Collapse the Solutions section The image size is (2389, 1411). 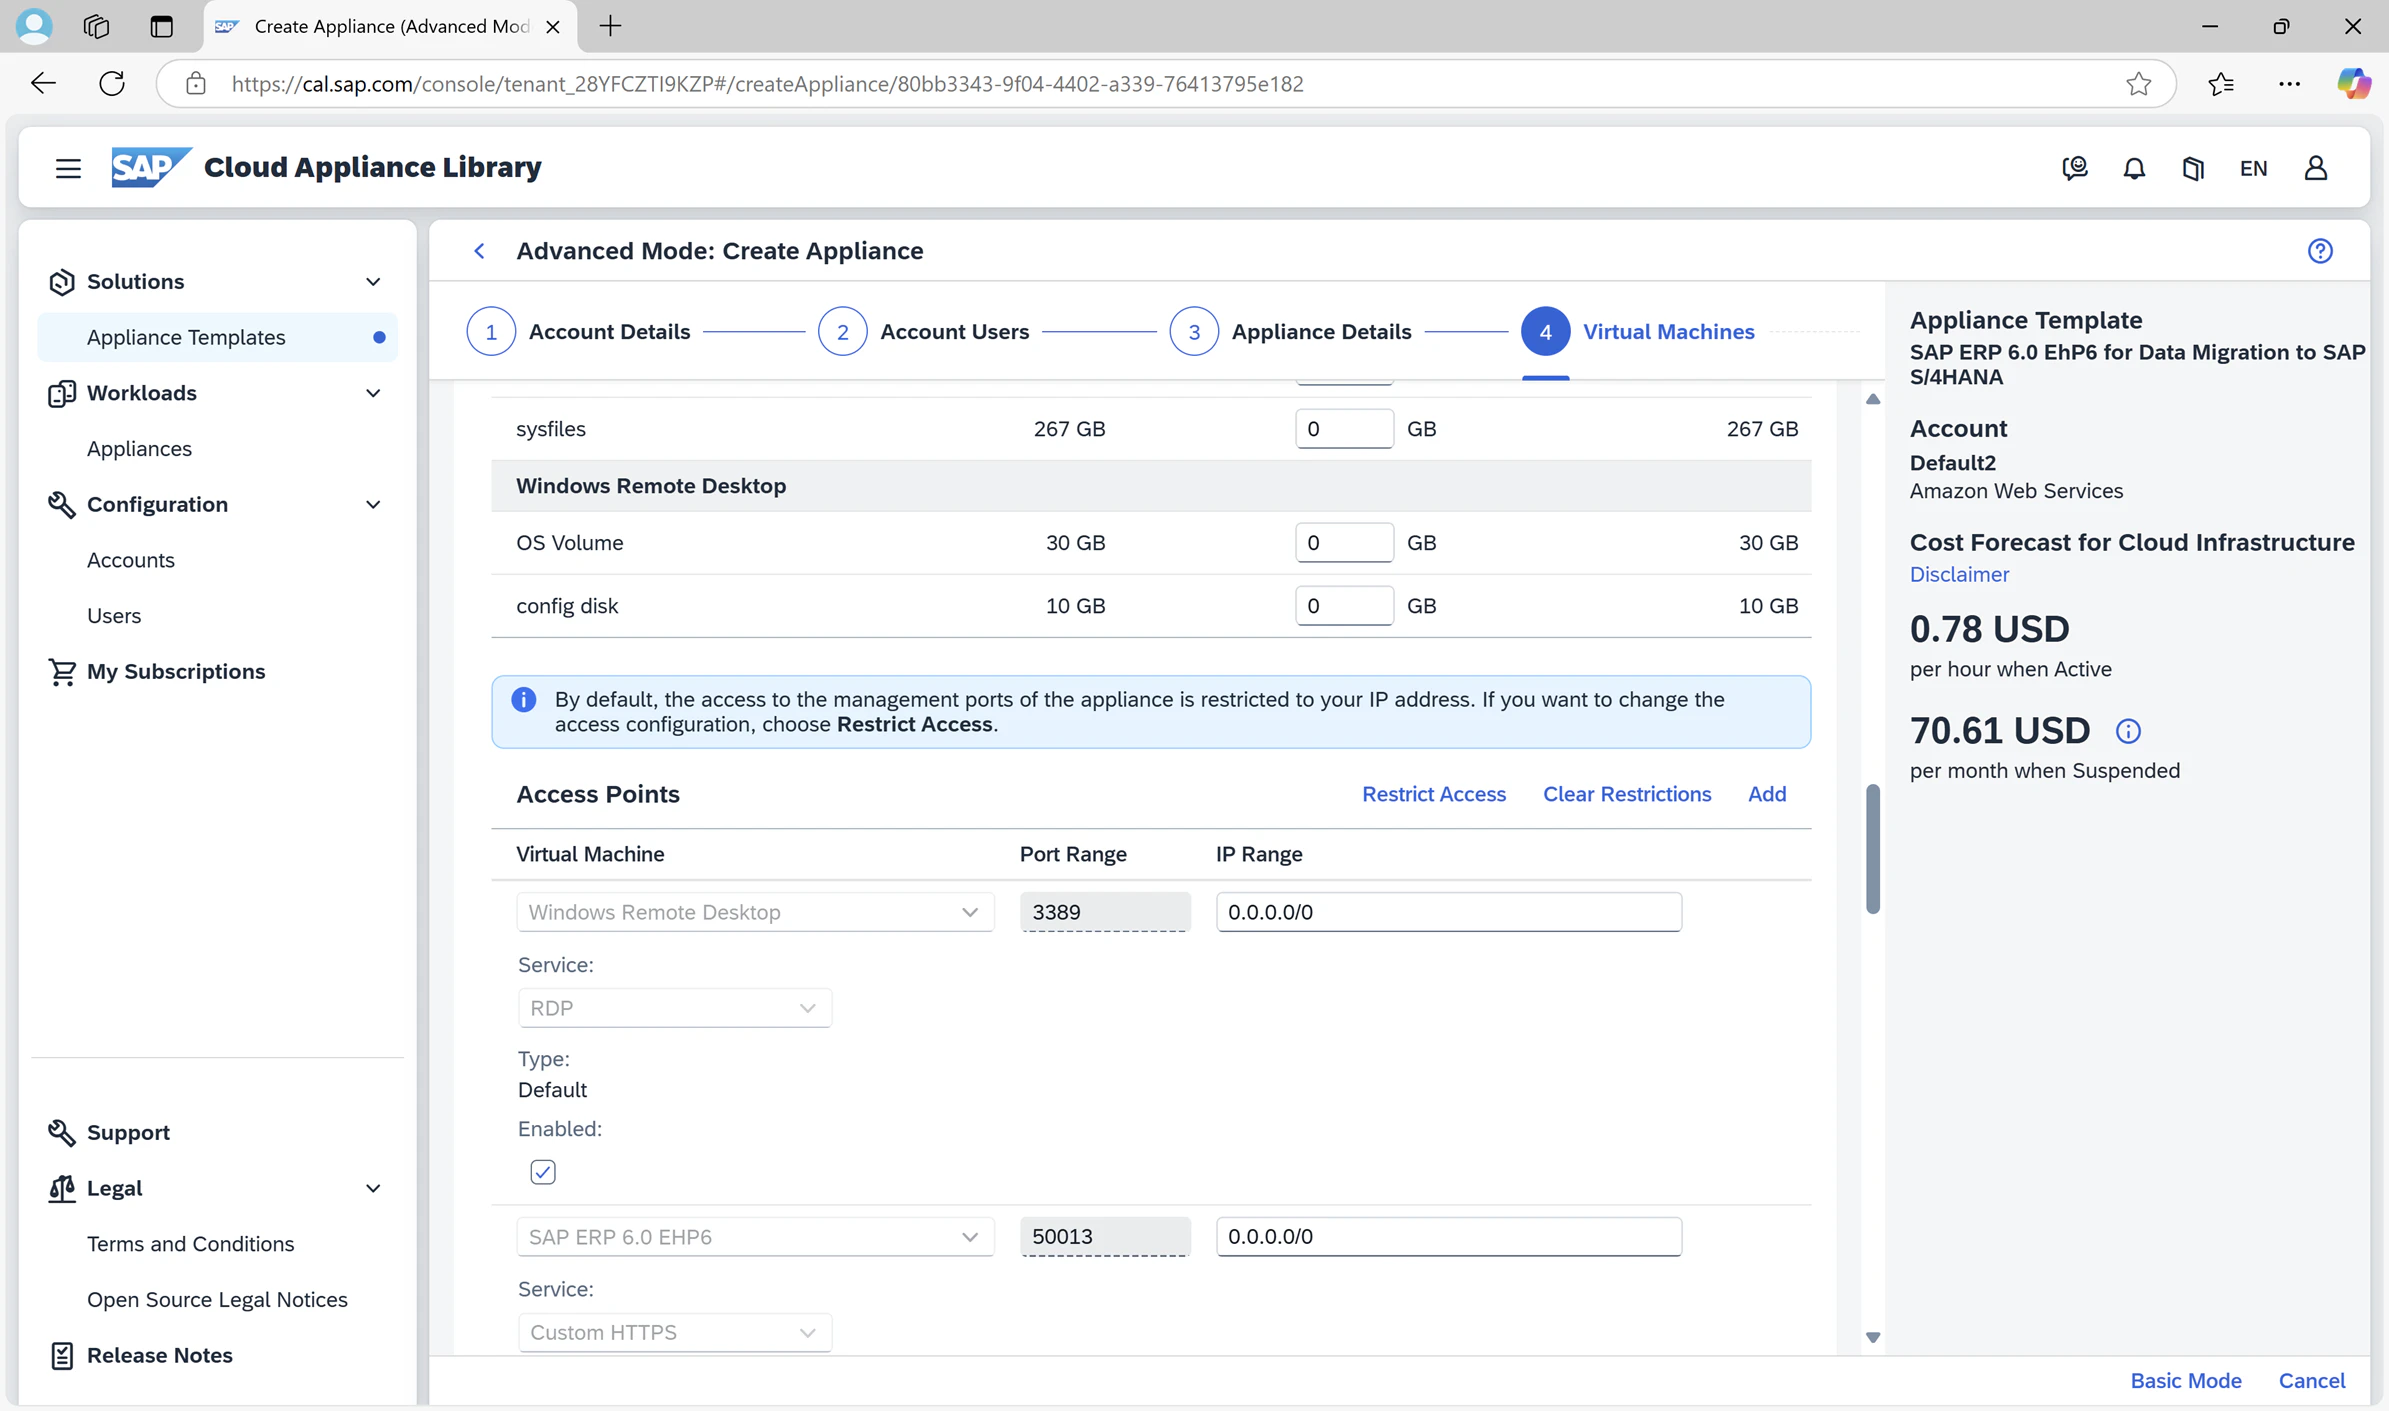pyautogui.click(x=373, y=282)
